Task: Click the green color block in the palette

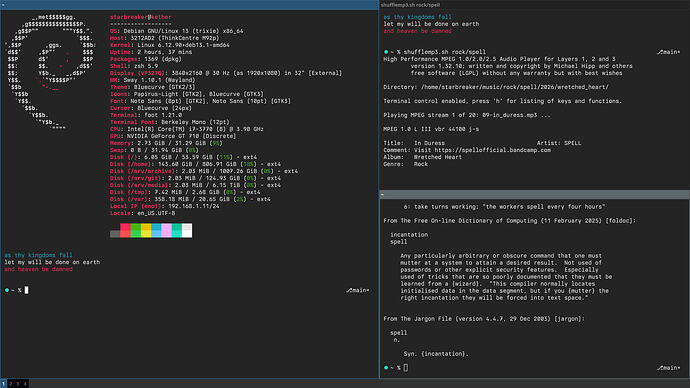Action: (136, 231)
